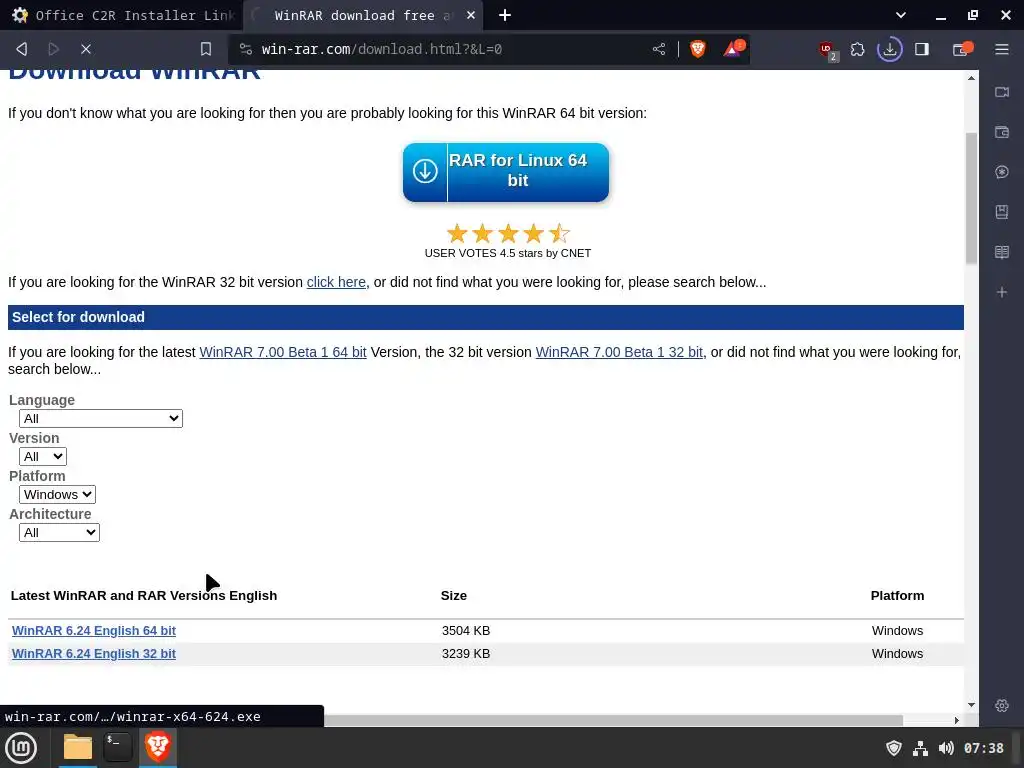This screenshot has width=1024, height=768.
Task: Click the Brave browser taskbar icon
Action: [x=157, y=747]
